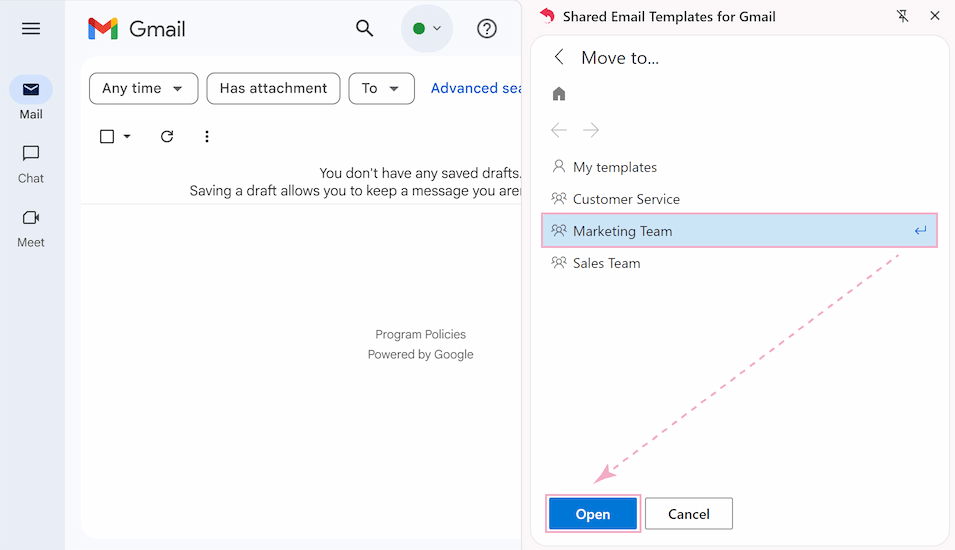
Task: Expand the select options arrow beside checkbox
Action: pos(127,136)
